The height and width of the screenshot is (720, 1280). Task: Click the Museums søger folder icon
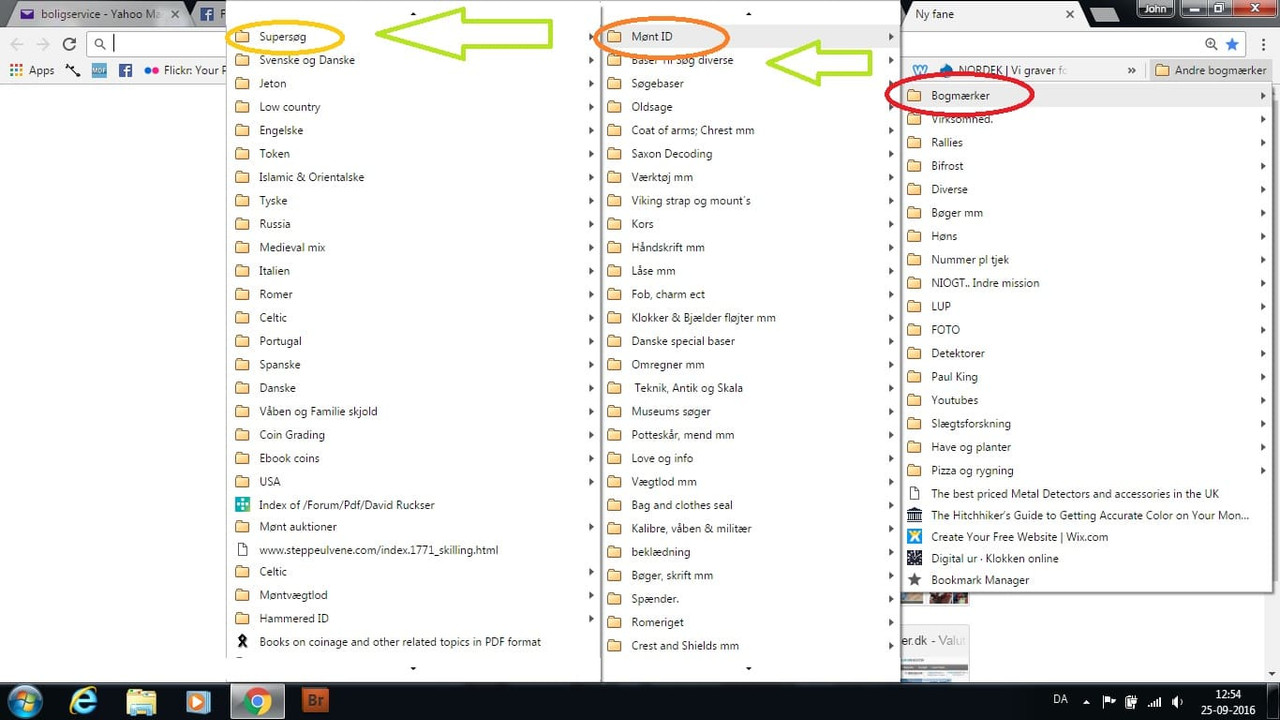click(x=614, y=411)
